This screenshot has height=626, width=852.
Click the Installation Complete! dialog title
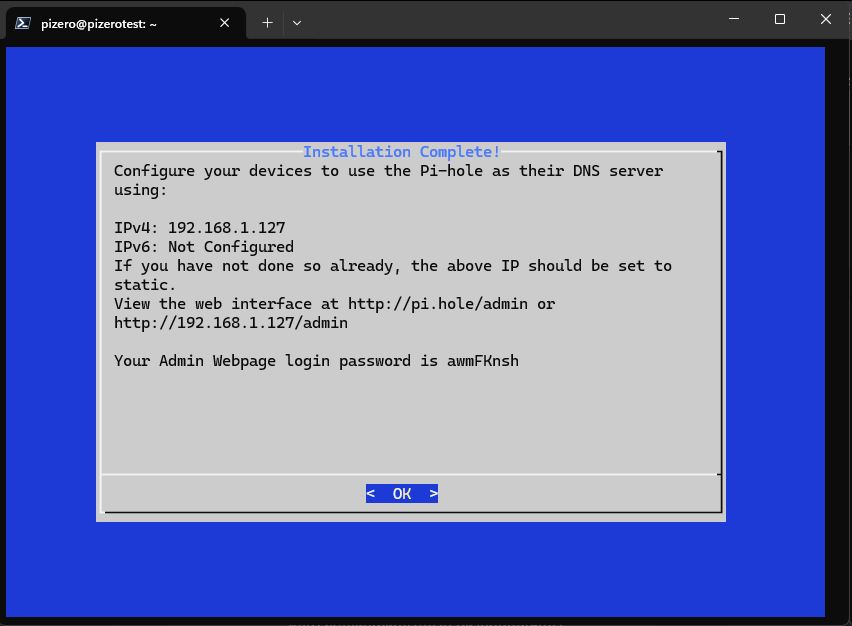pos(401,152)
